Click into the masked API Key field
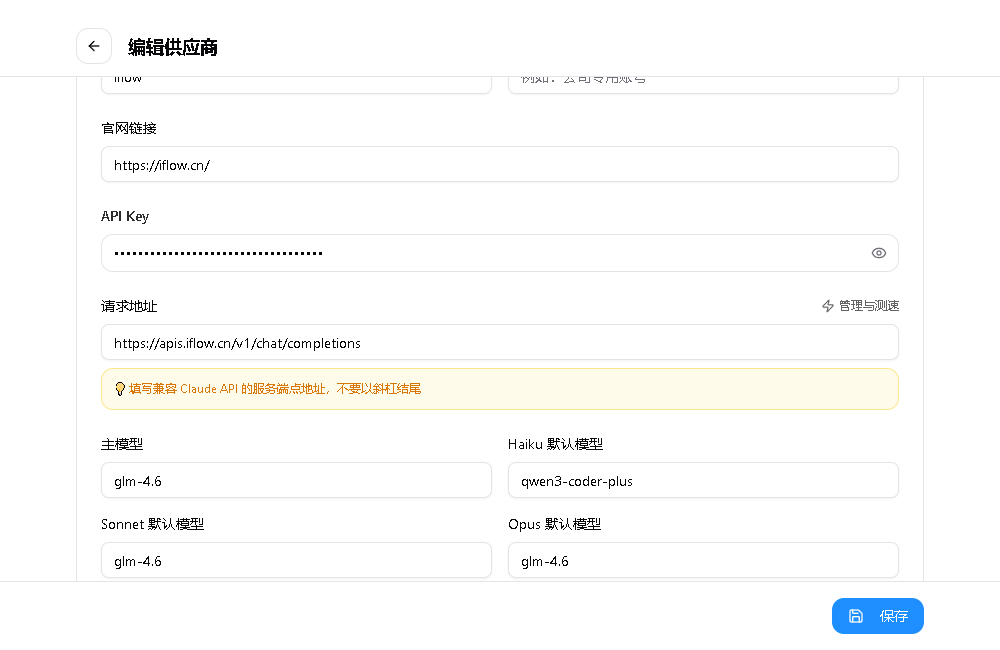Screen dimensions: 1000x650 480,253
